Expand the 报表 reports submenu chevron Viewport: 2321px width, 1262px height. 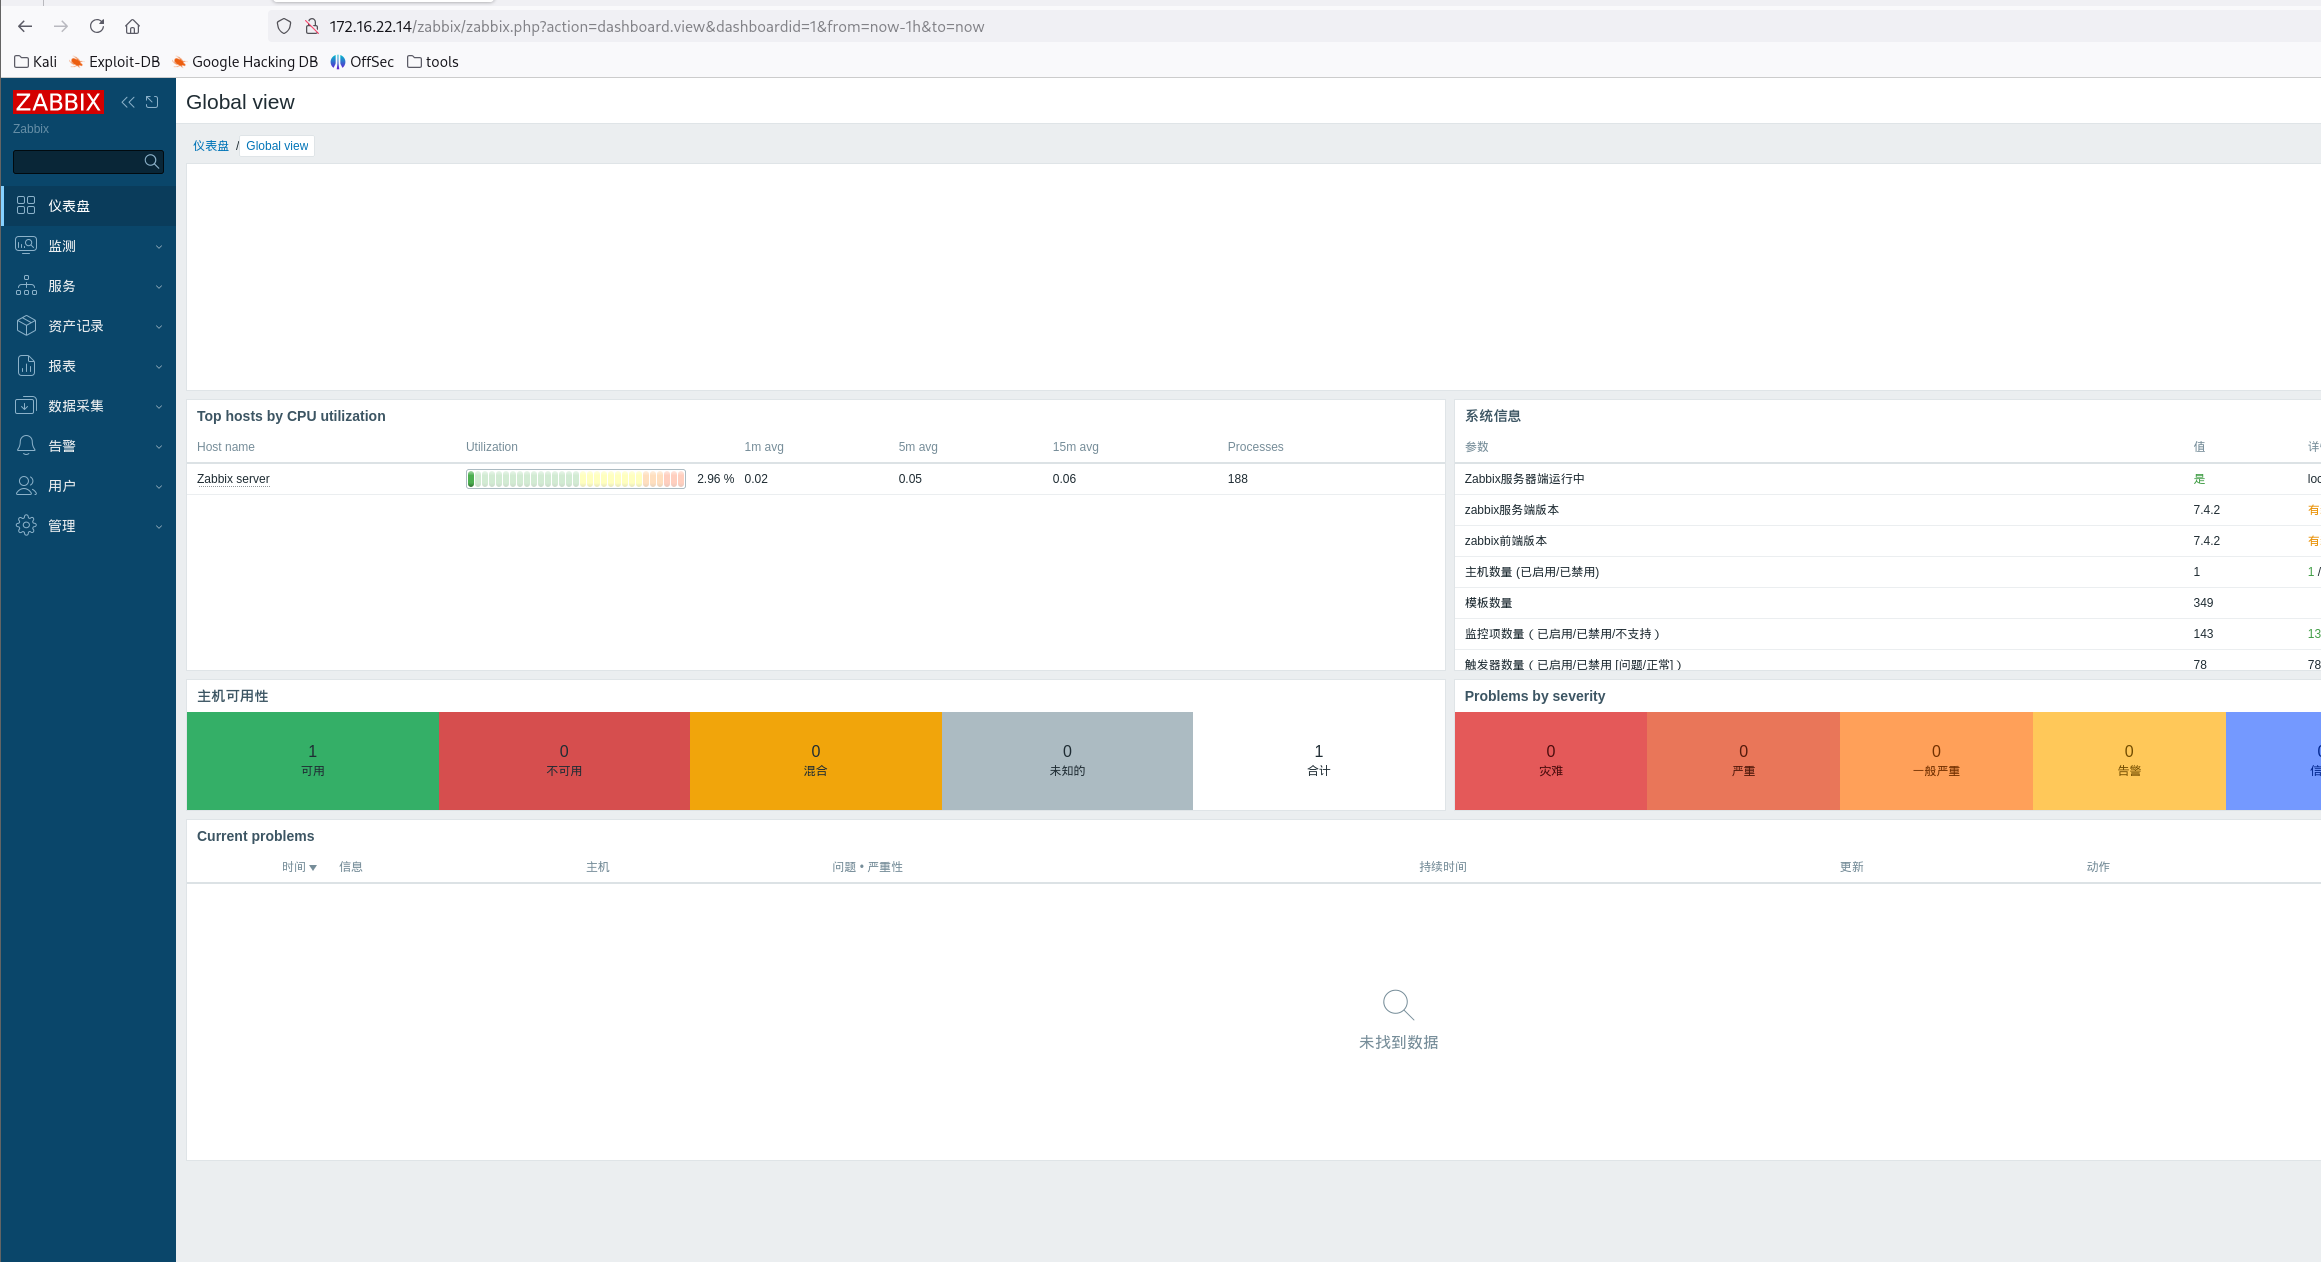coord(158,367)
